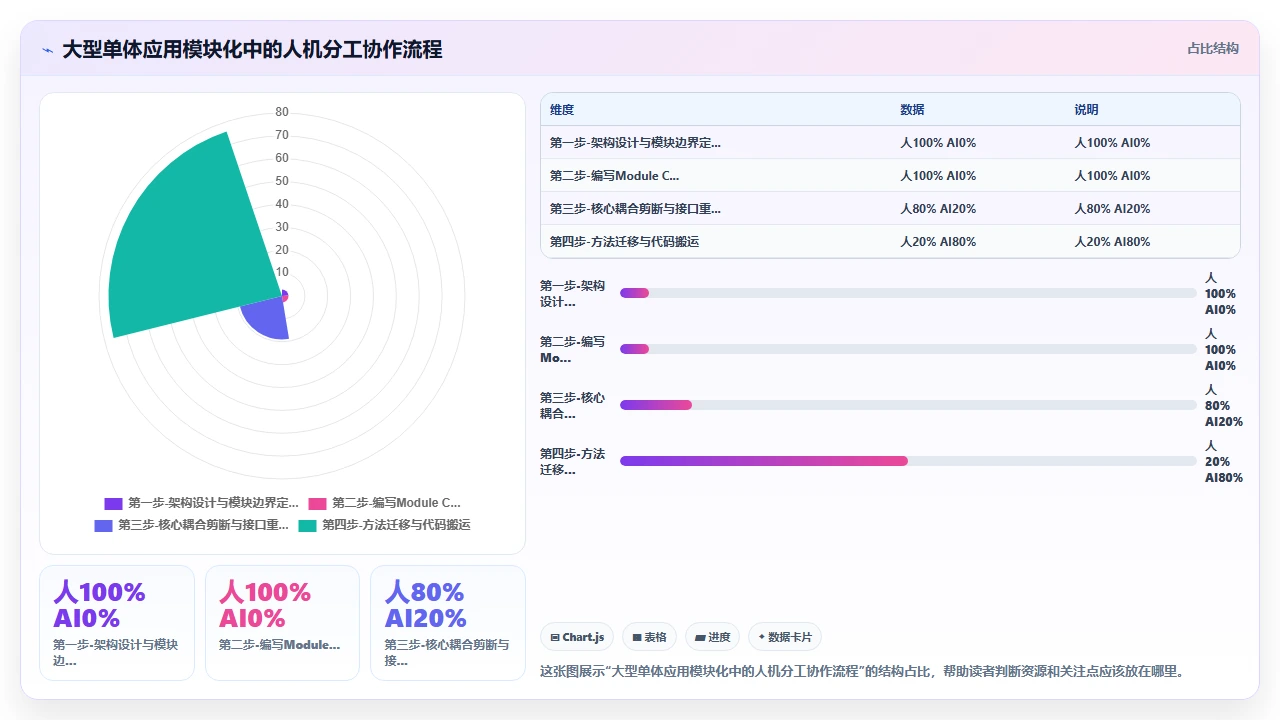Select the Chart.js tag
Screen dimensions: 1280x720
(577, 637)
